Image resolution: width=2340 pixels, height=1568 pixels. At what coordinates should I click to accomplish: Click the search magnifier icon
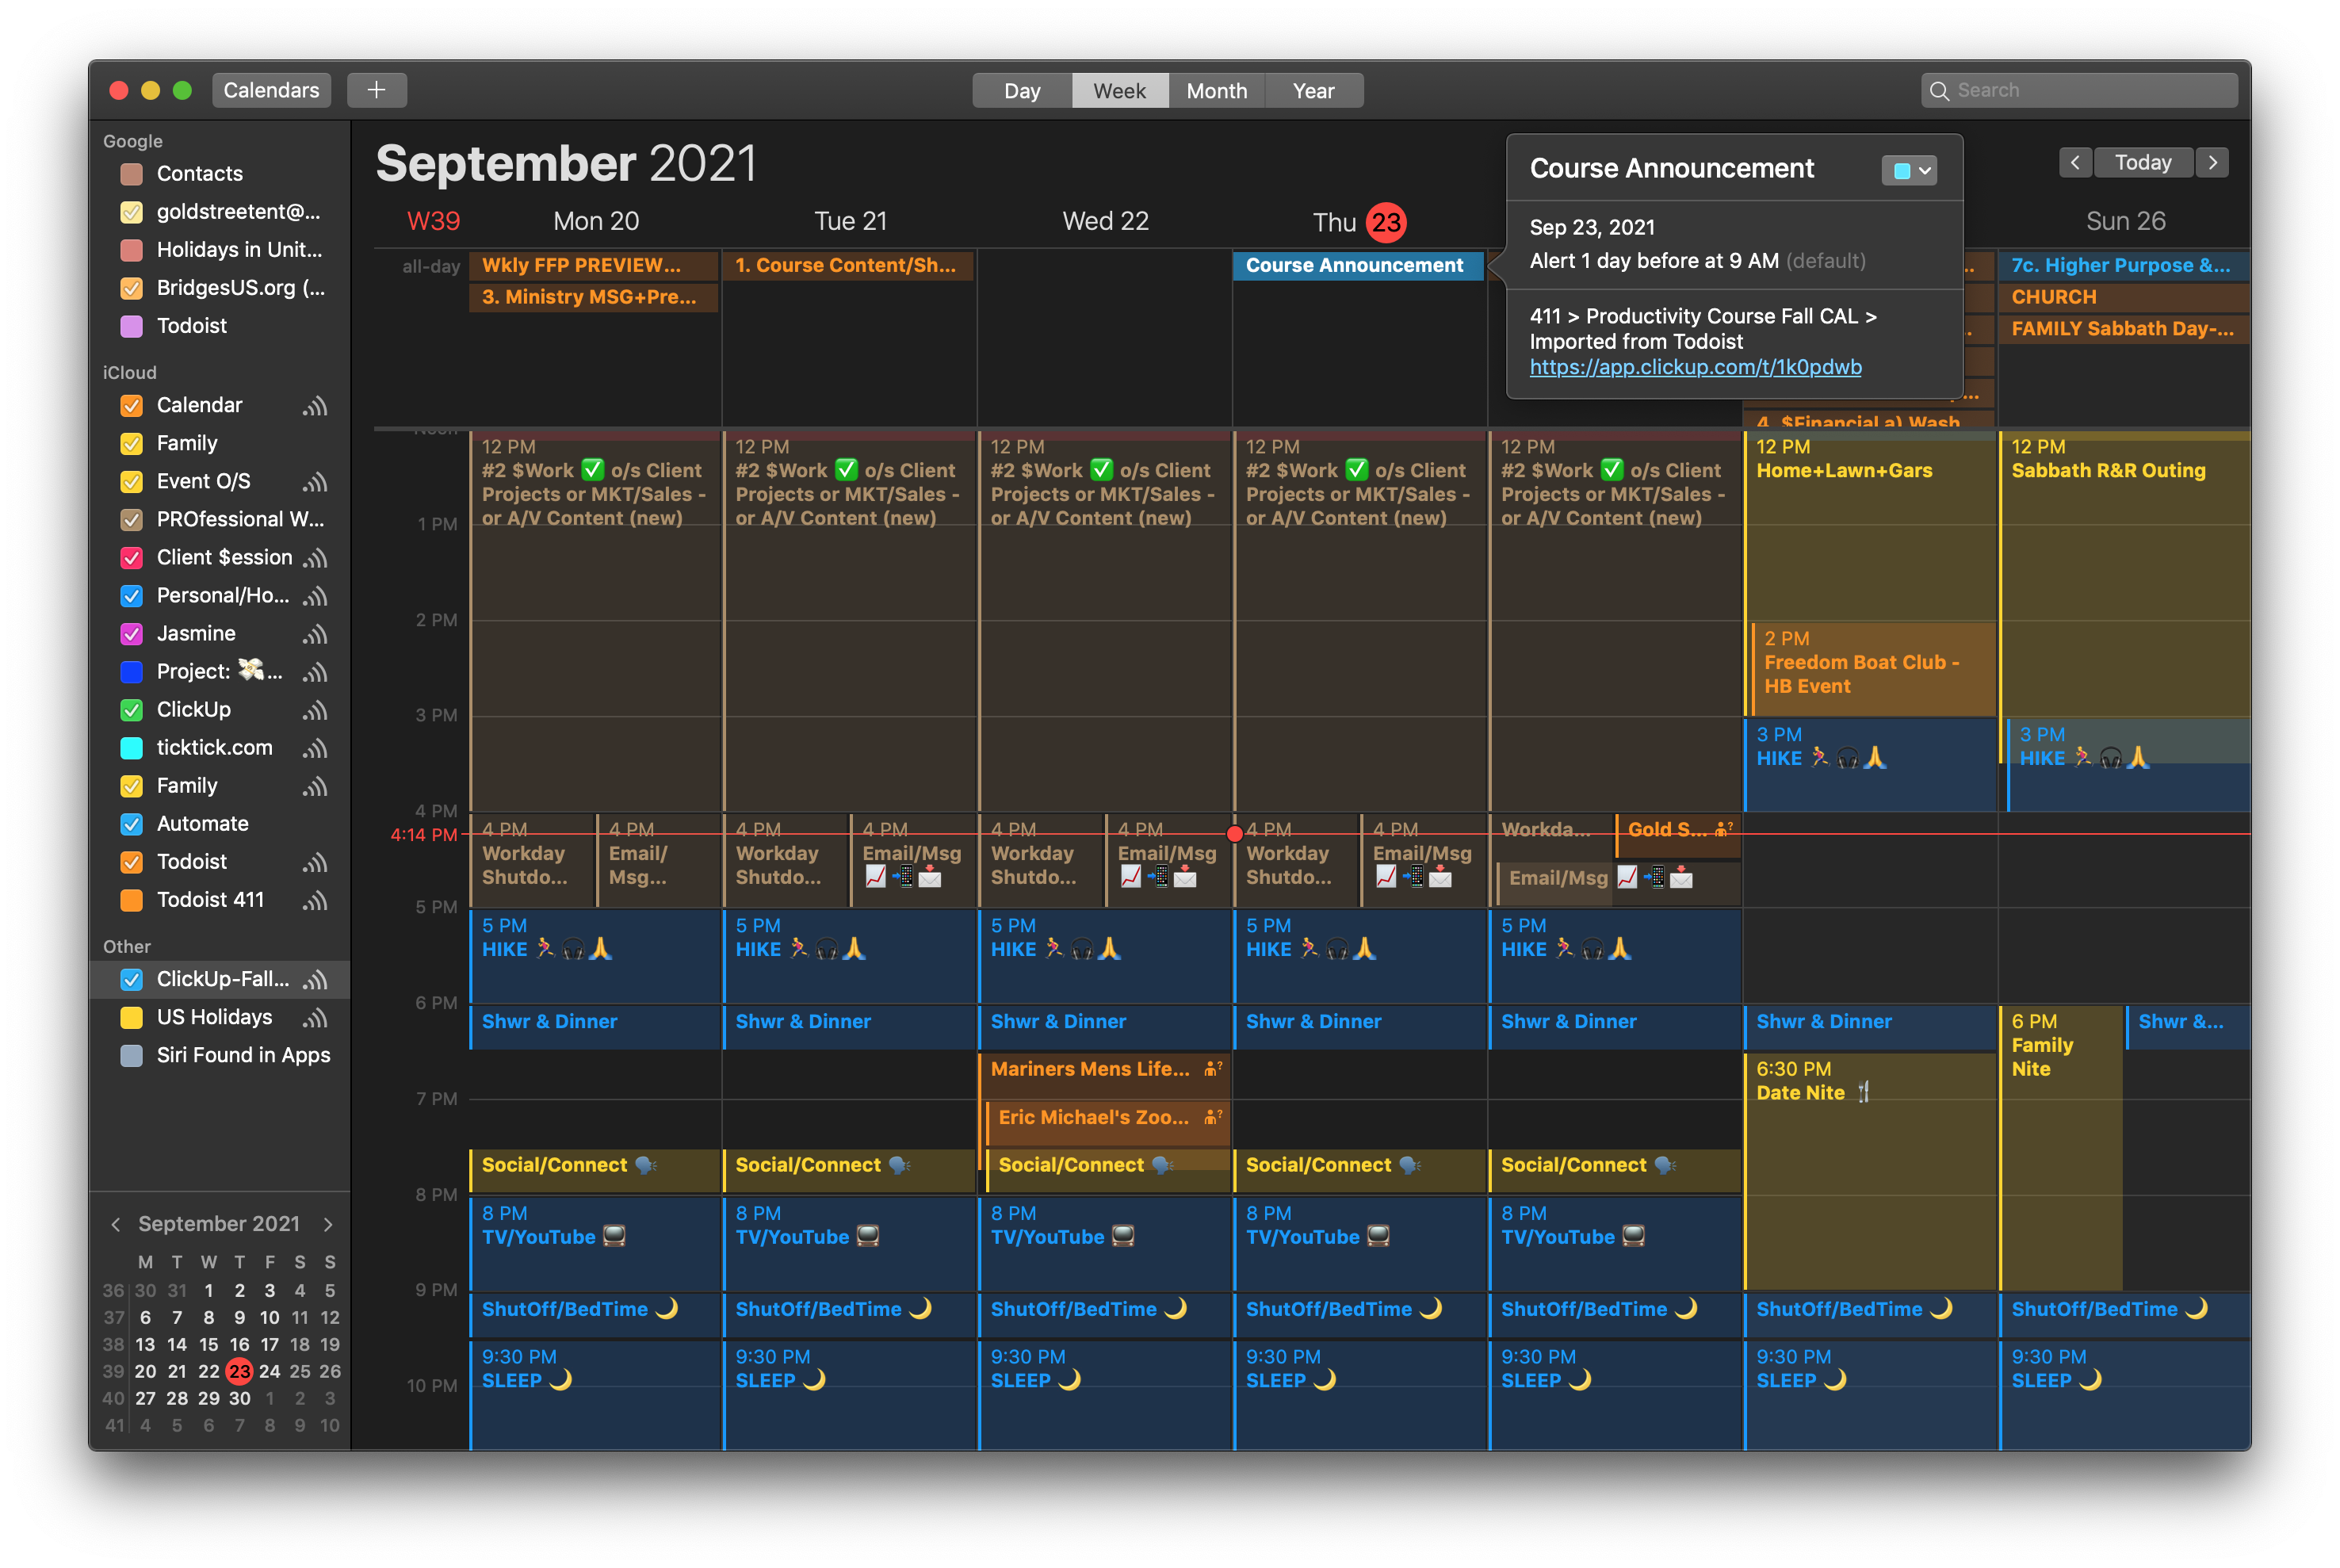(1939, 91)
